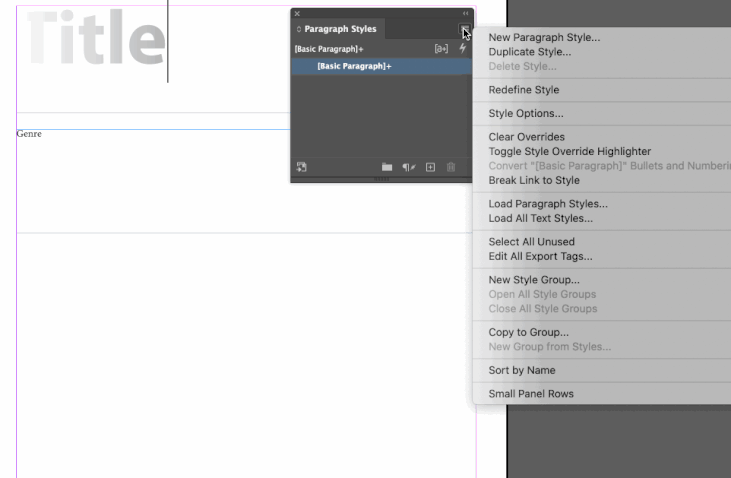Open the Paragraph Styles panel menu icon
This screenshot has width=731, height=478.
pos(464,29)
